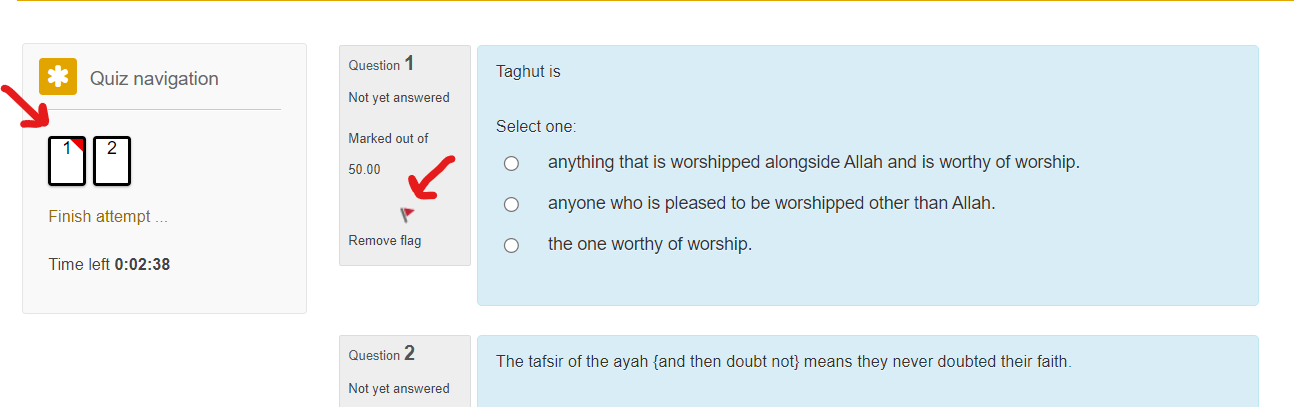The image size is (1294, 407).
Task: Click the 'Taghut is' question text
Action: [x=528, y=72]
